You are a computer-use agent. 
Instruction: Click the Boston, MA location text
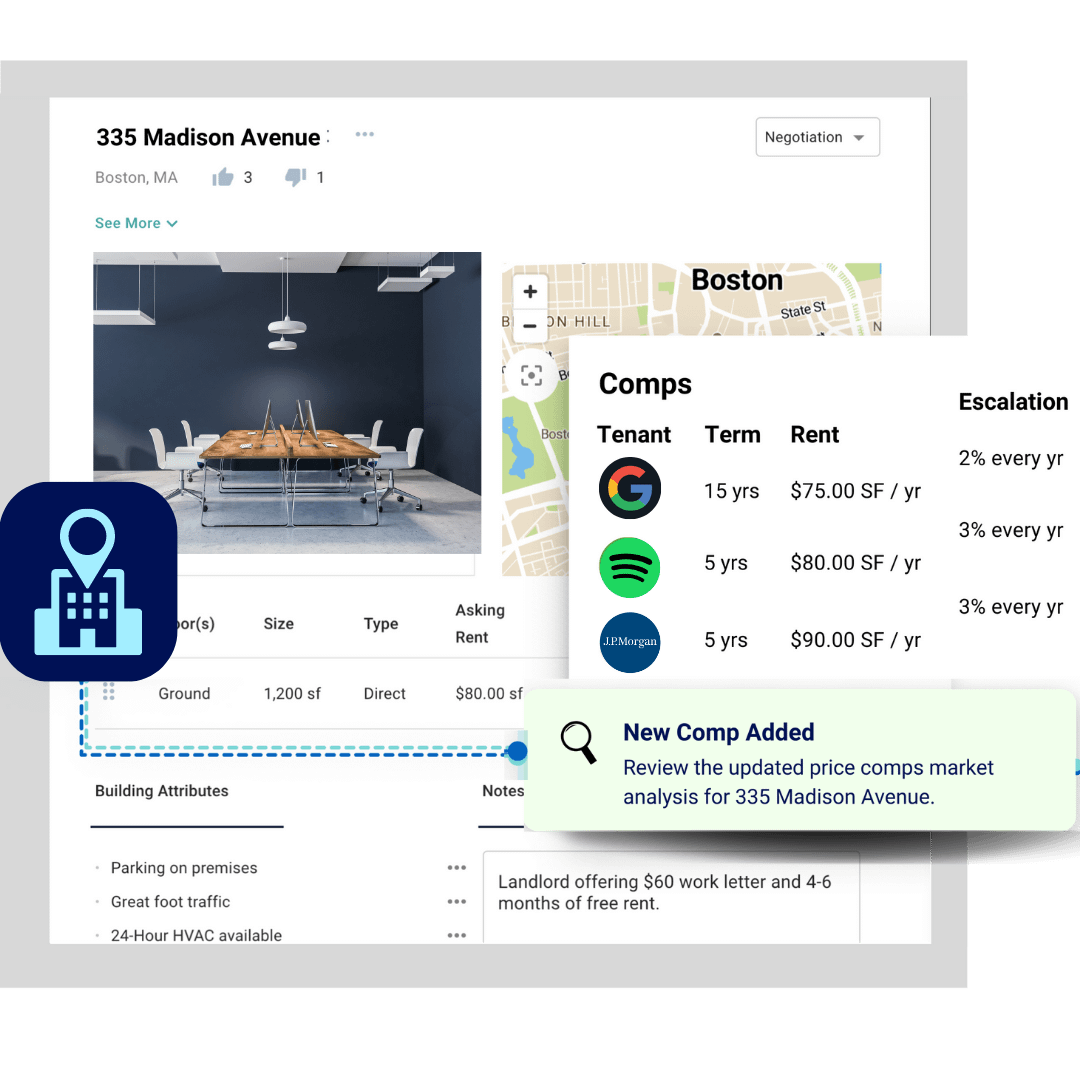[x=136, y=178]
